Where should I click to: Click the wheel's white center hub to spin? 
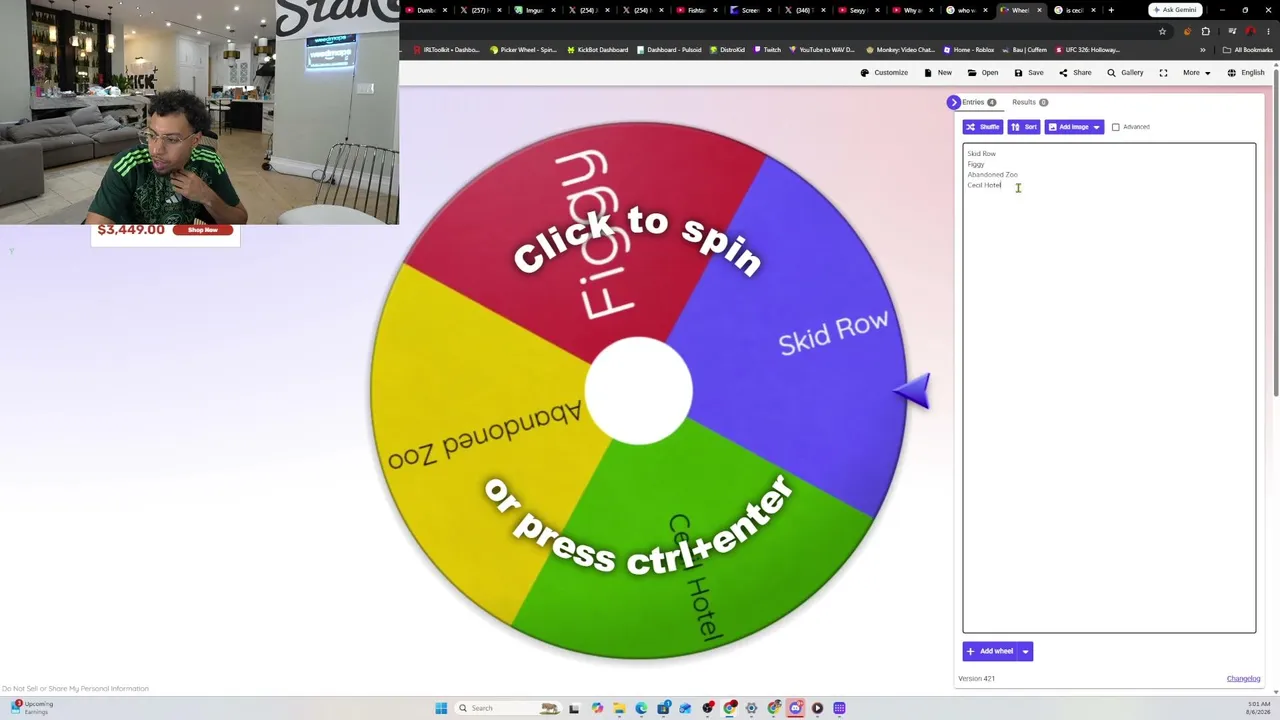point(638,390)
